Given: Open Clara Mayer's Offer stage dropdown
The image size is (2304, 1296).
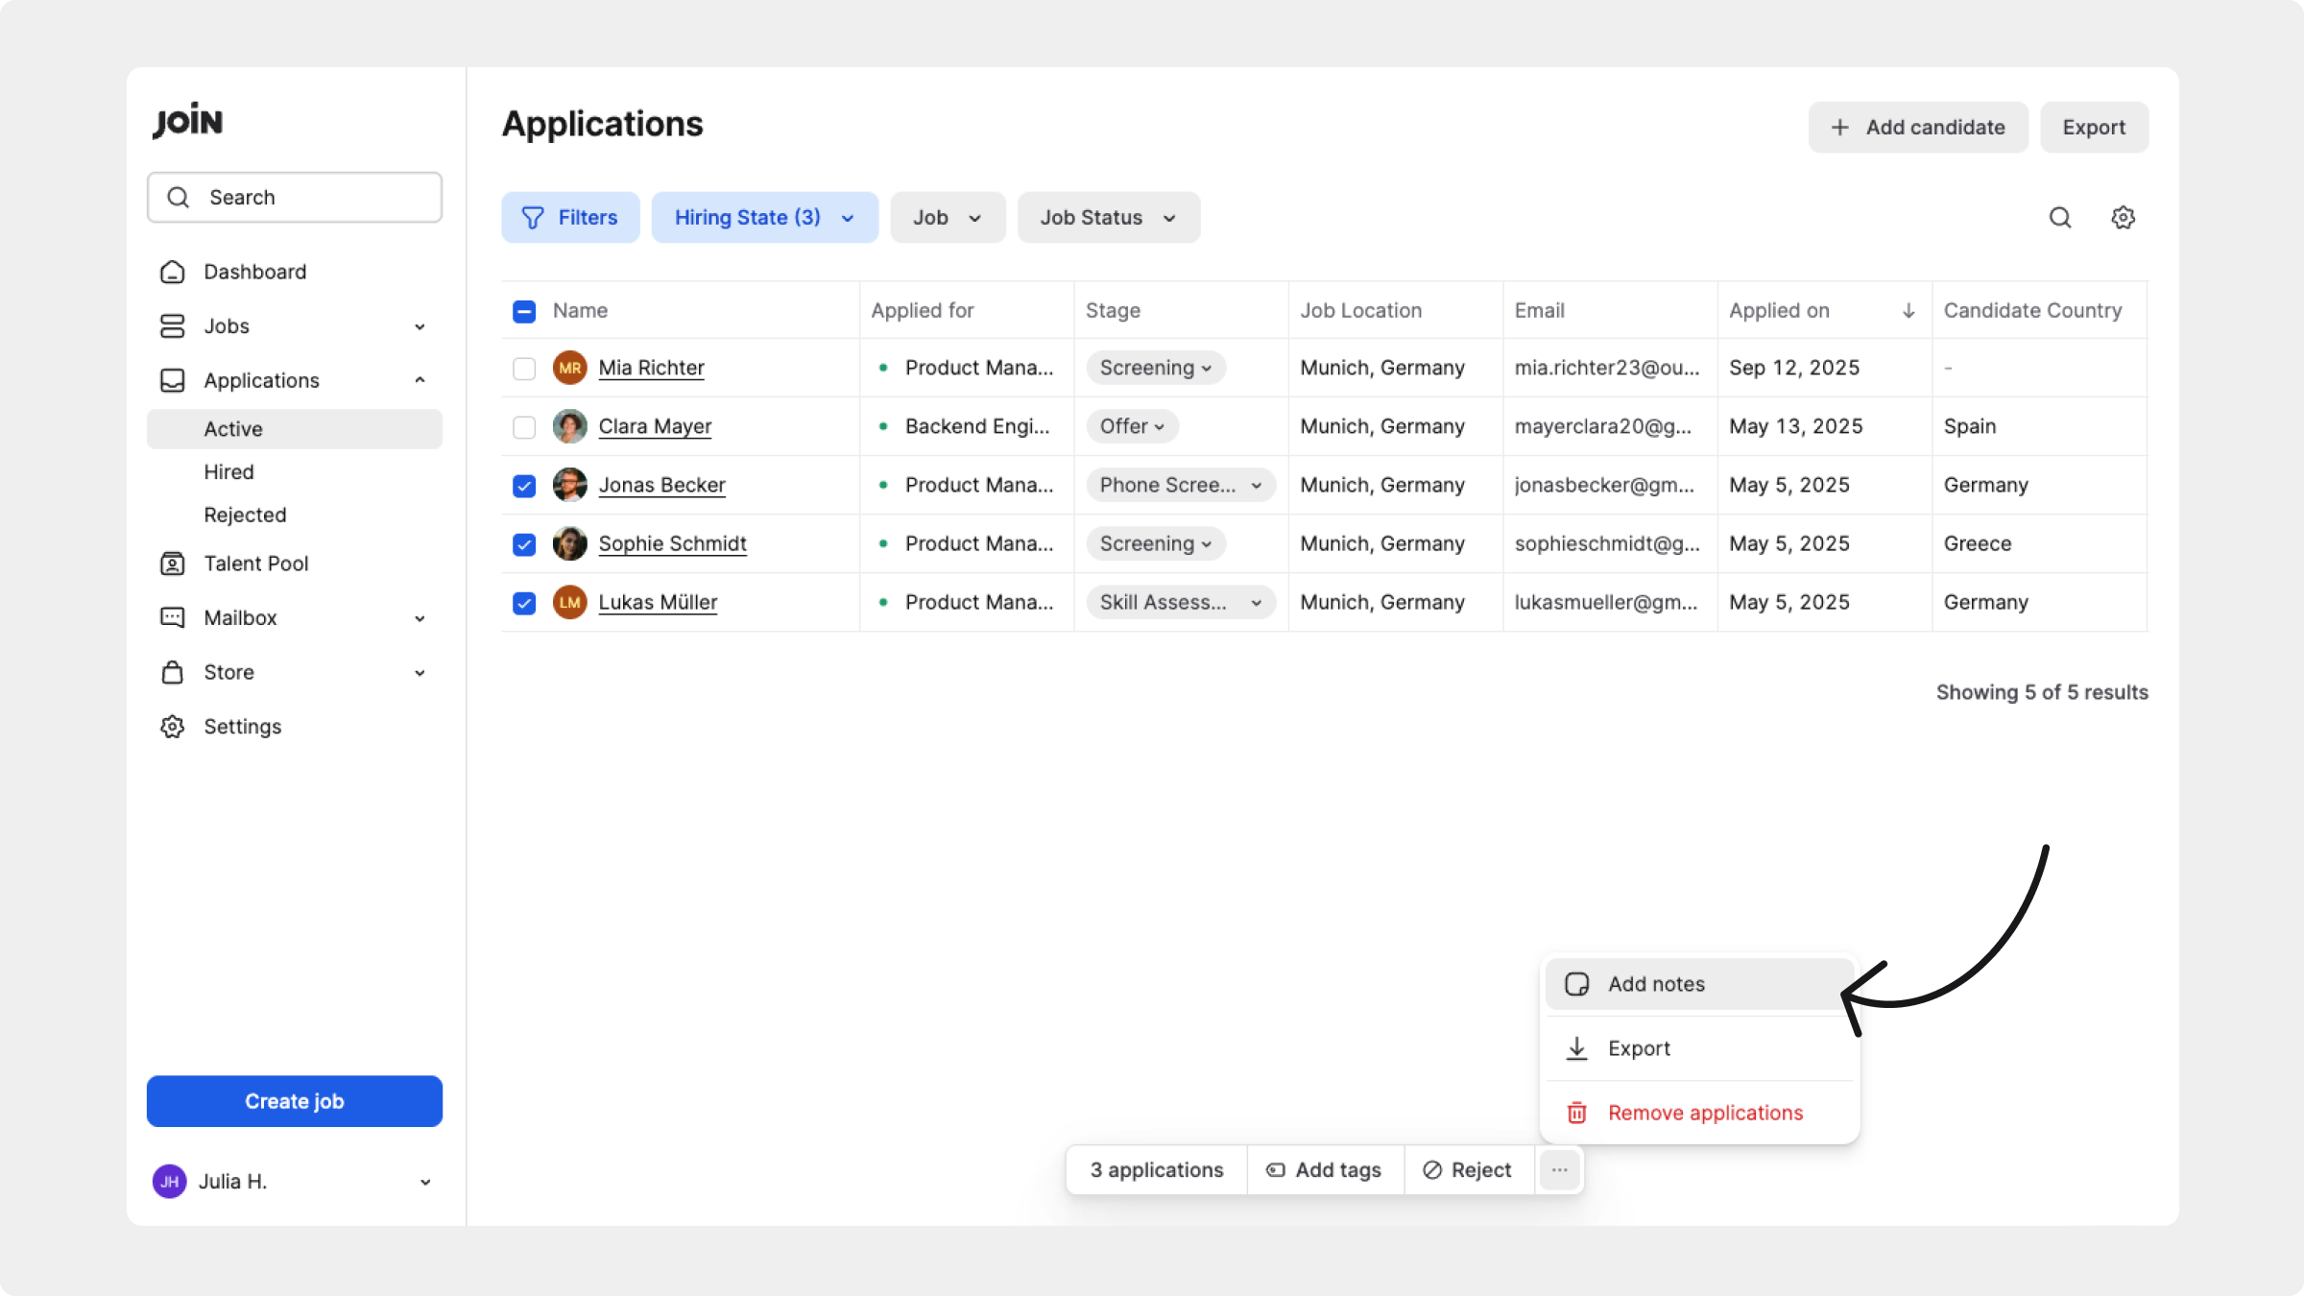Looking at the screenshot, I should click(1132, 426).
